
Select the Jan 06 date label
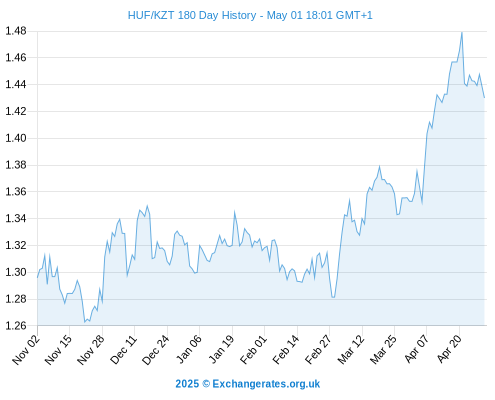click(x=188, y=349)
